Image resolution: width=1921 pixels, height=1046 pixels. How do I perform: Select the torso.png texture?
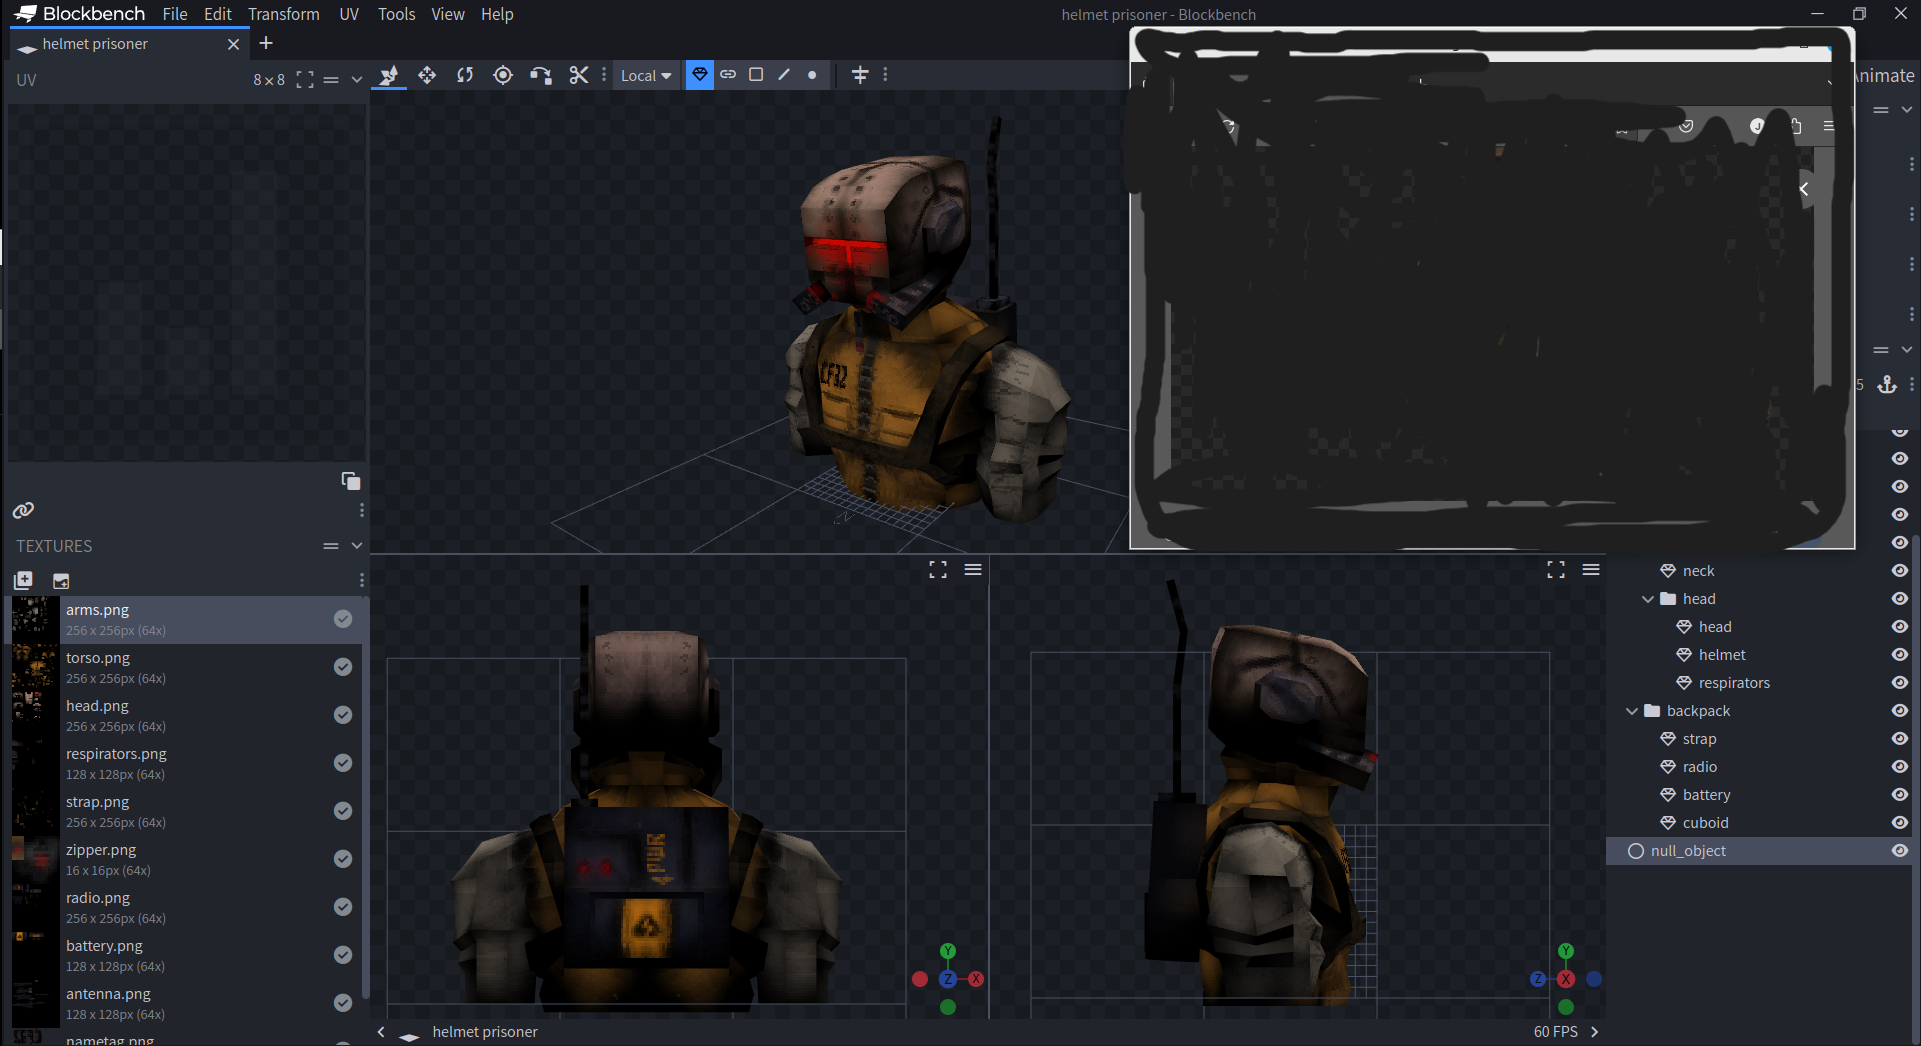[x=188, y=668]
